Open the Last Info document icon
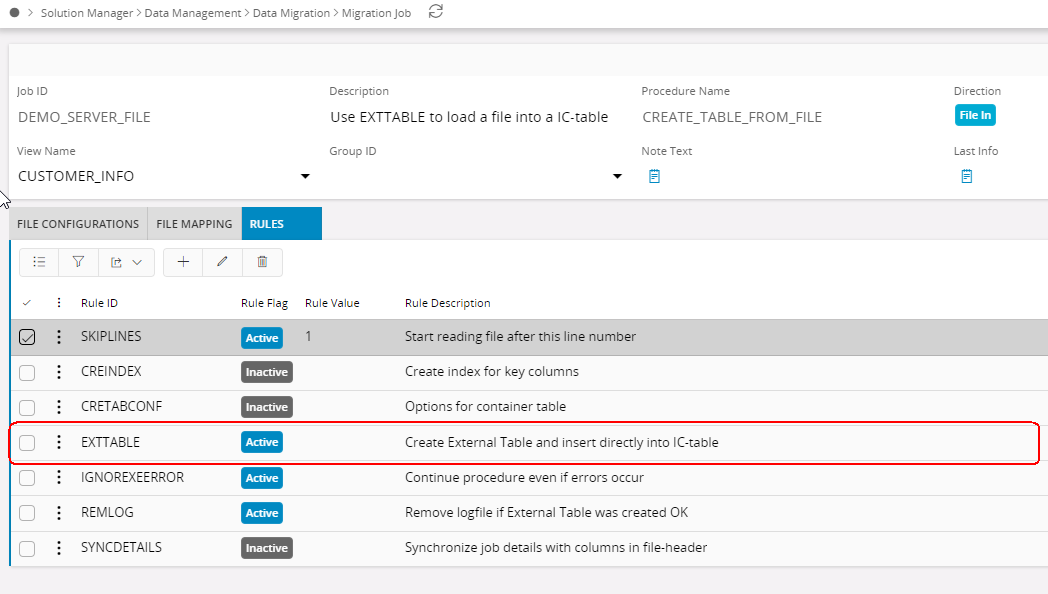The width and height of the screenshot is (1048, 594). point(966,176)
